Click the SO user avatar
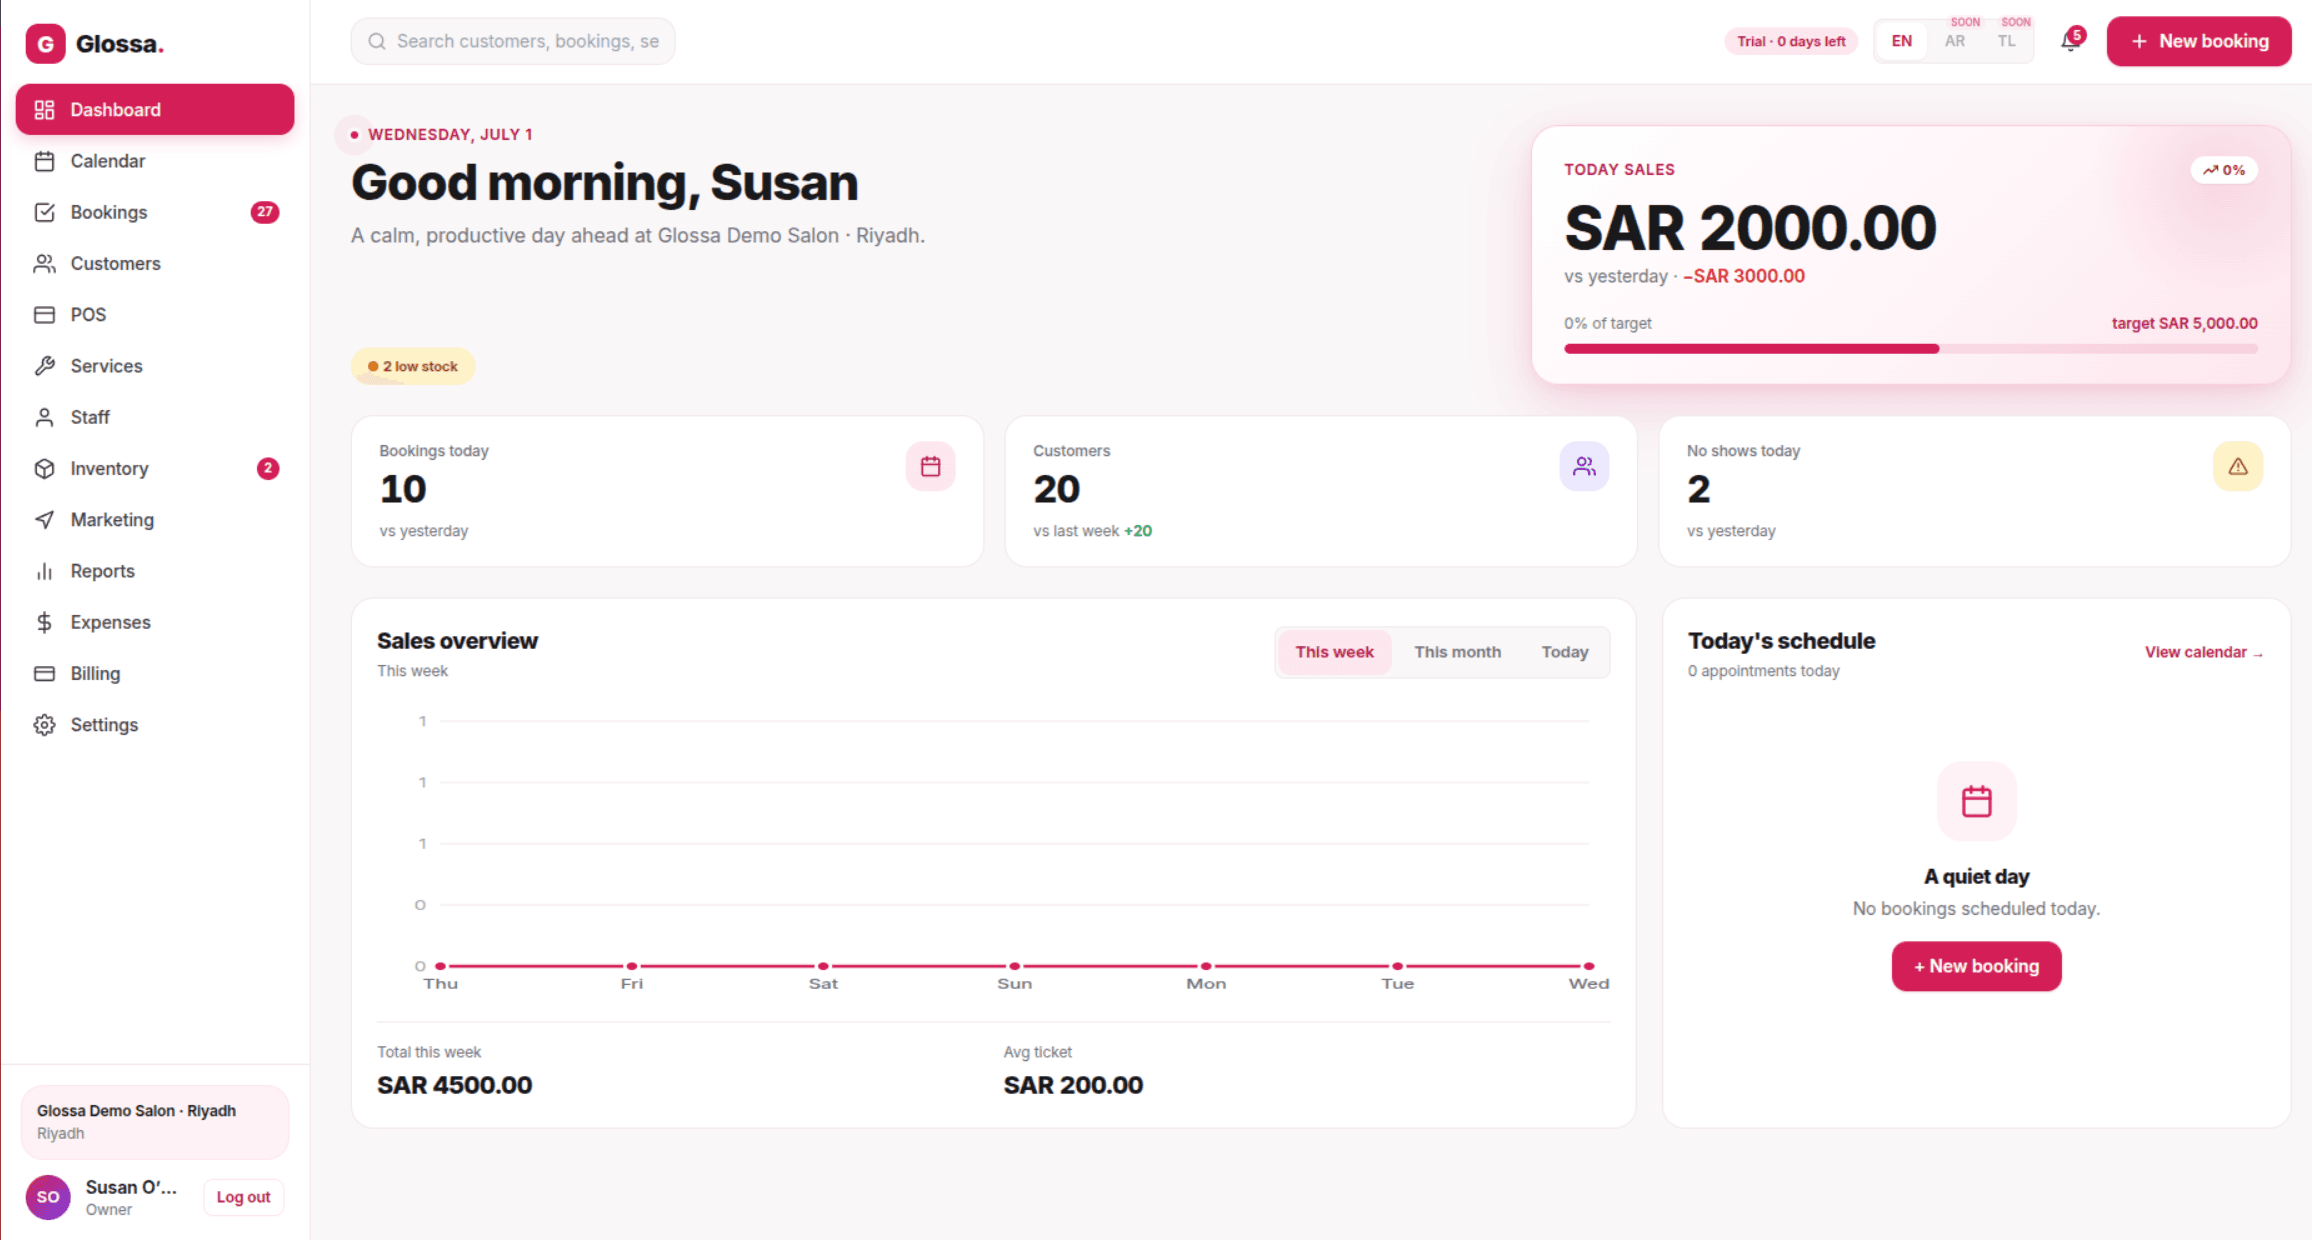The width and height of the screenshot is (2312, 1240). pyautogui.click(x=48, y=1197)
